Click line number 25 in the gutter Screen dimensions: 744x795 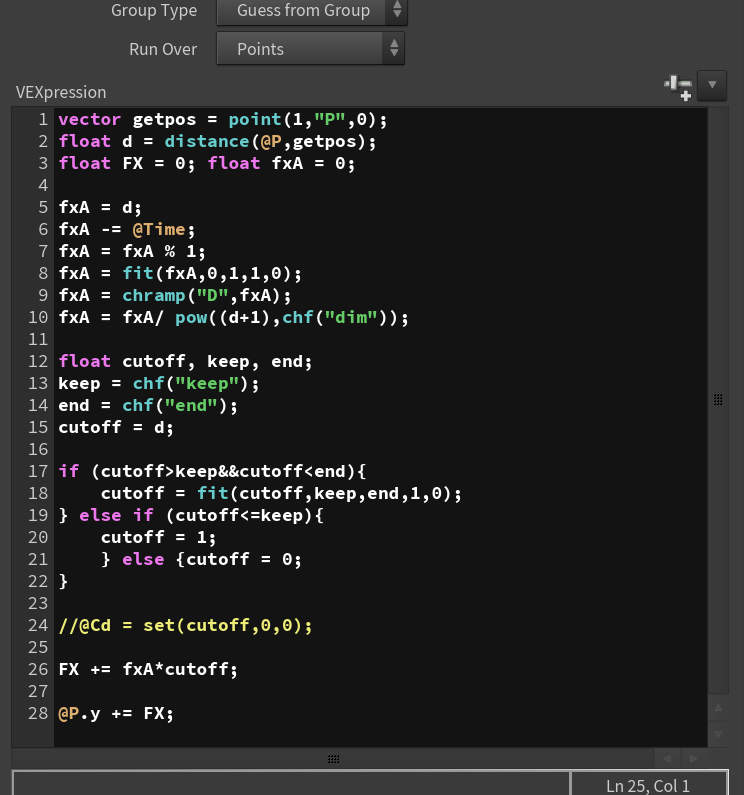click(x=38, y=647)
